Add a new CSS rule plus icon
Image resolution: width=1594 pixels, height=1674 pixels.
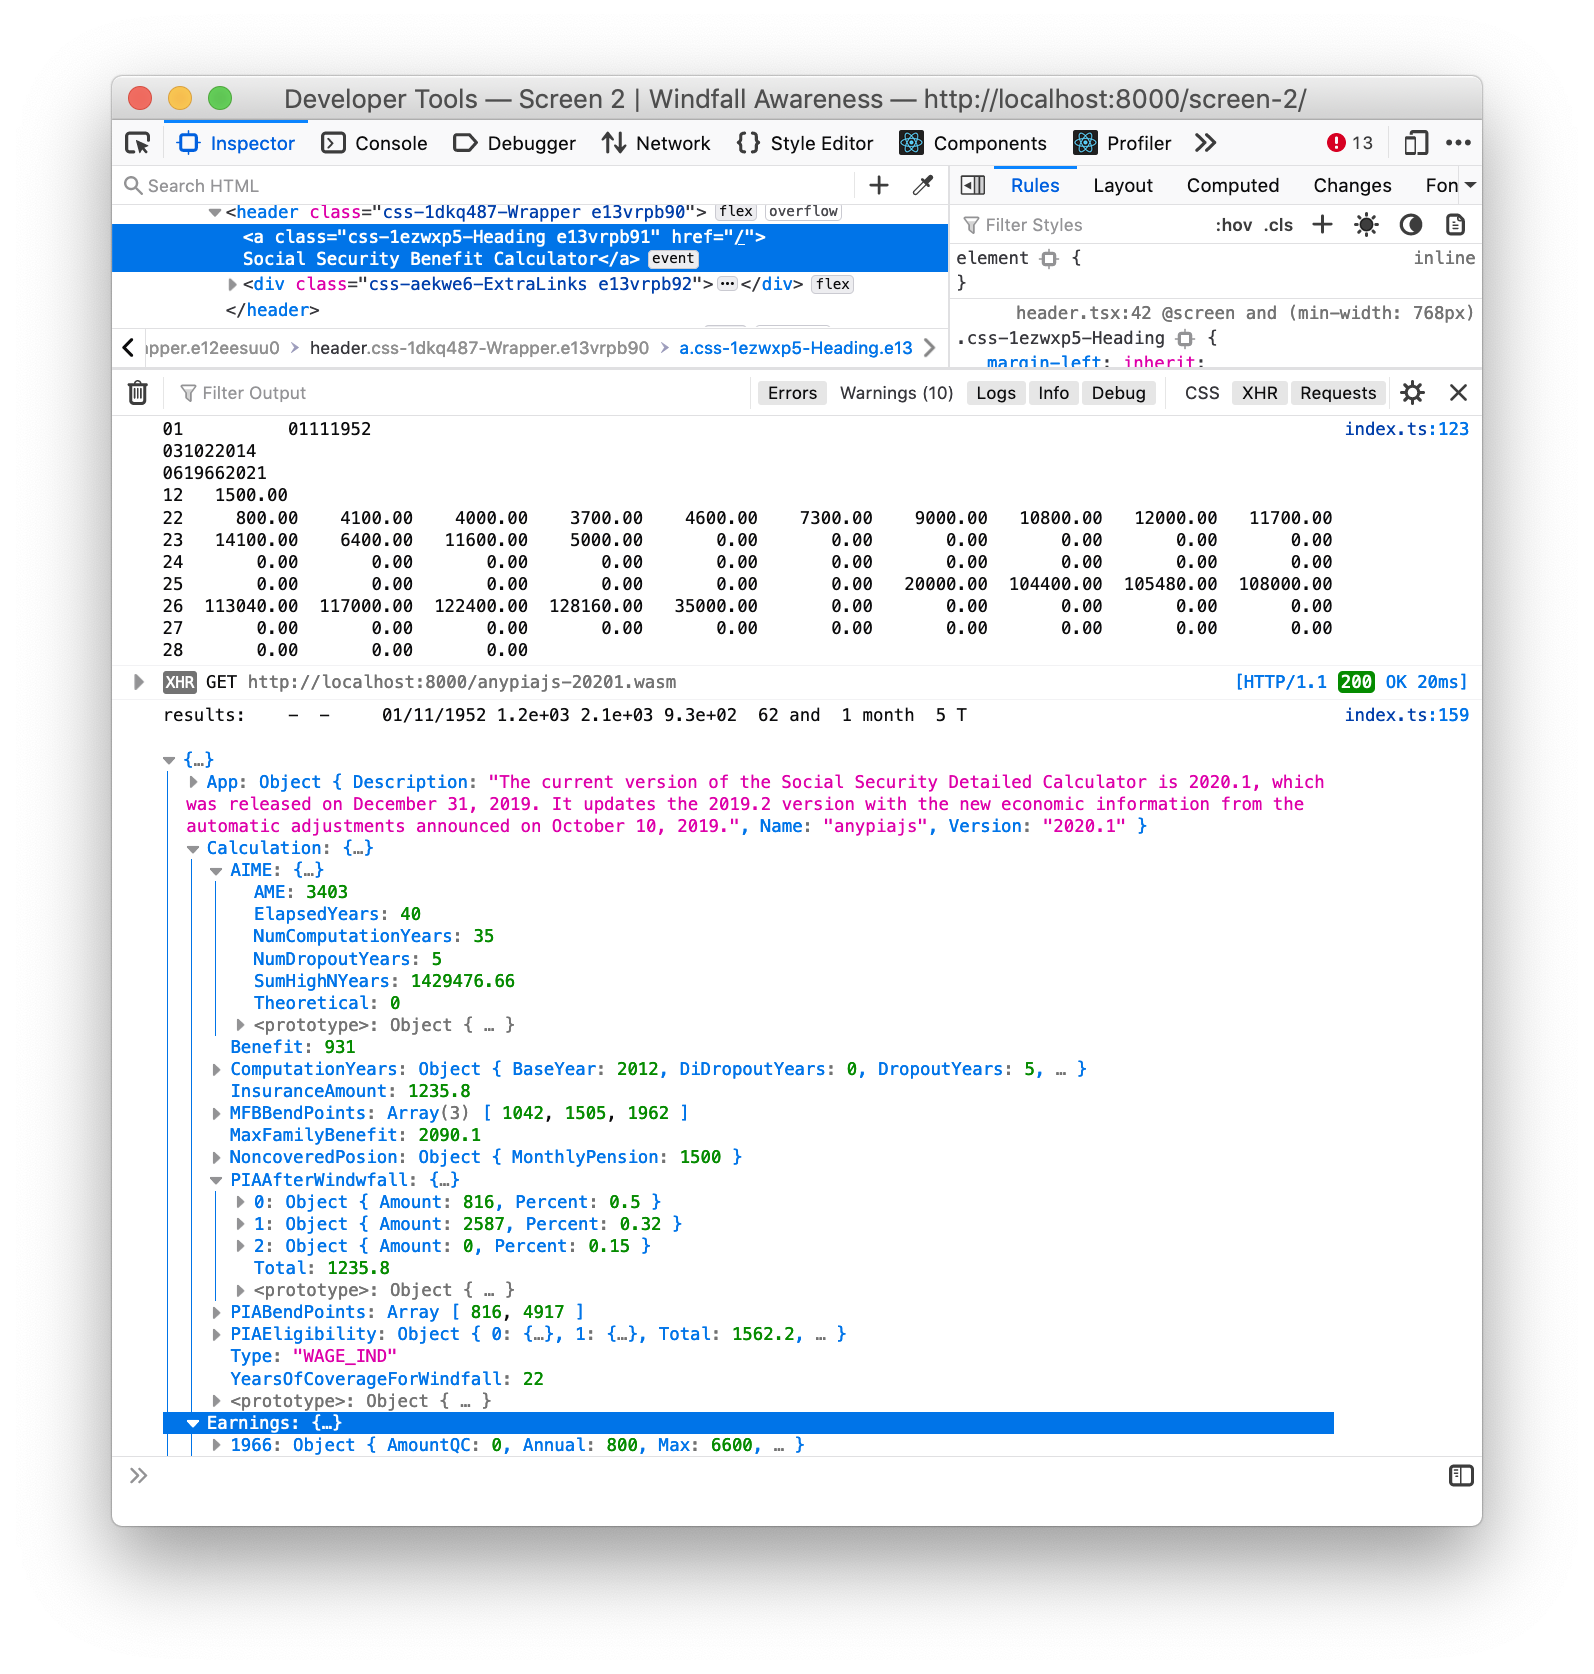click(x=1322, y=224)
